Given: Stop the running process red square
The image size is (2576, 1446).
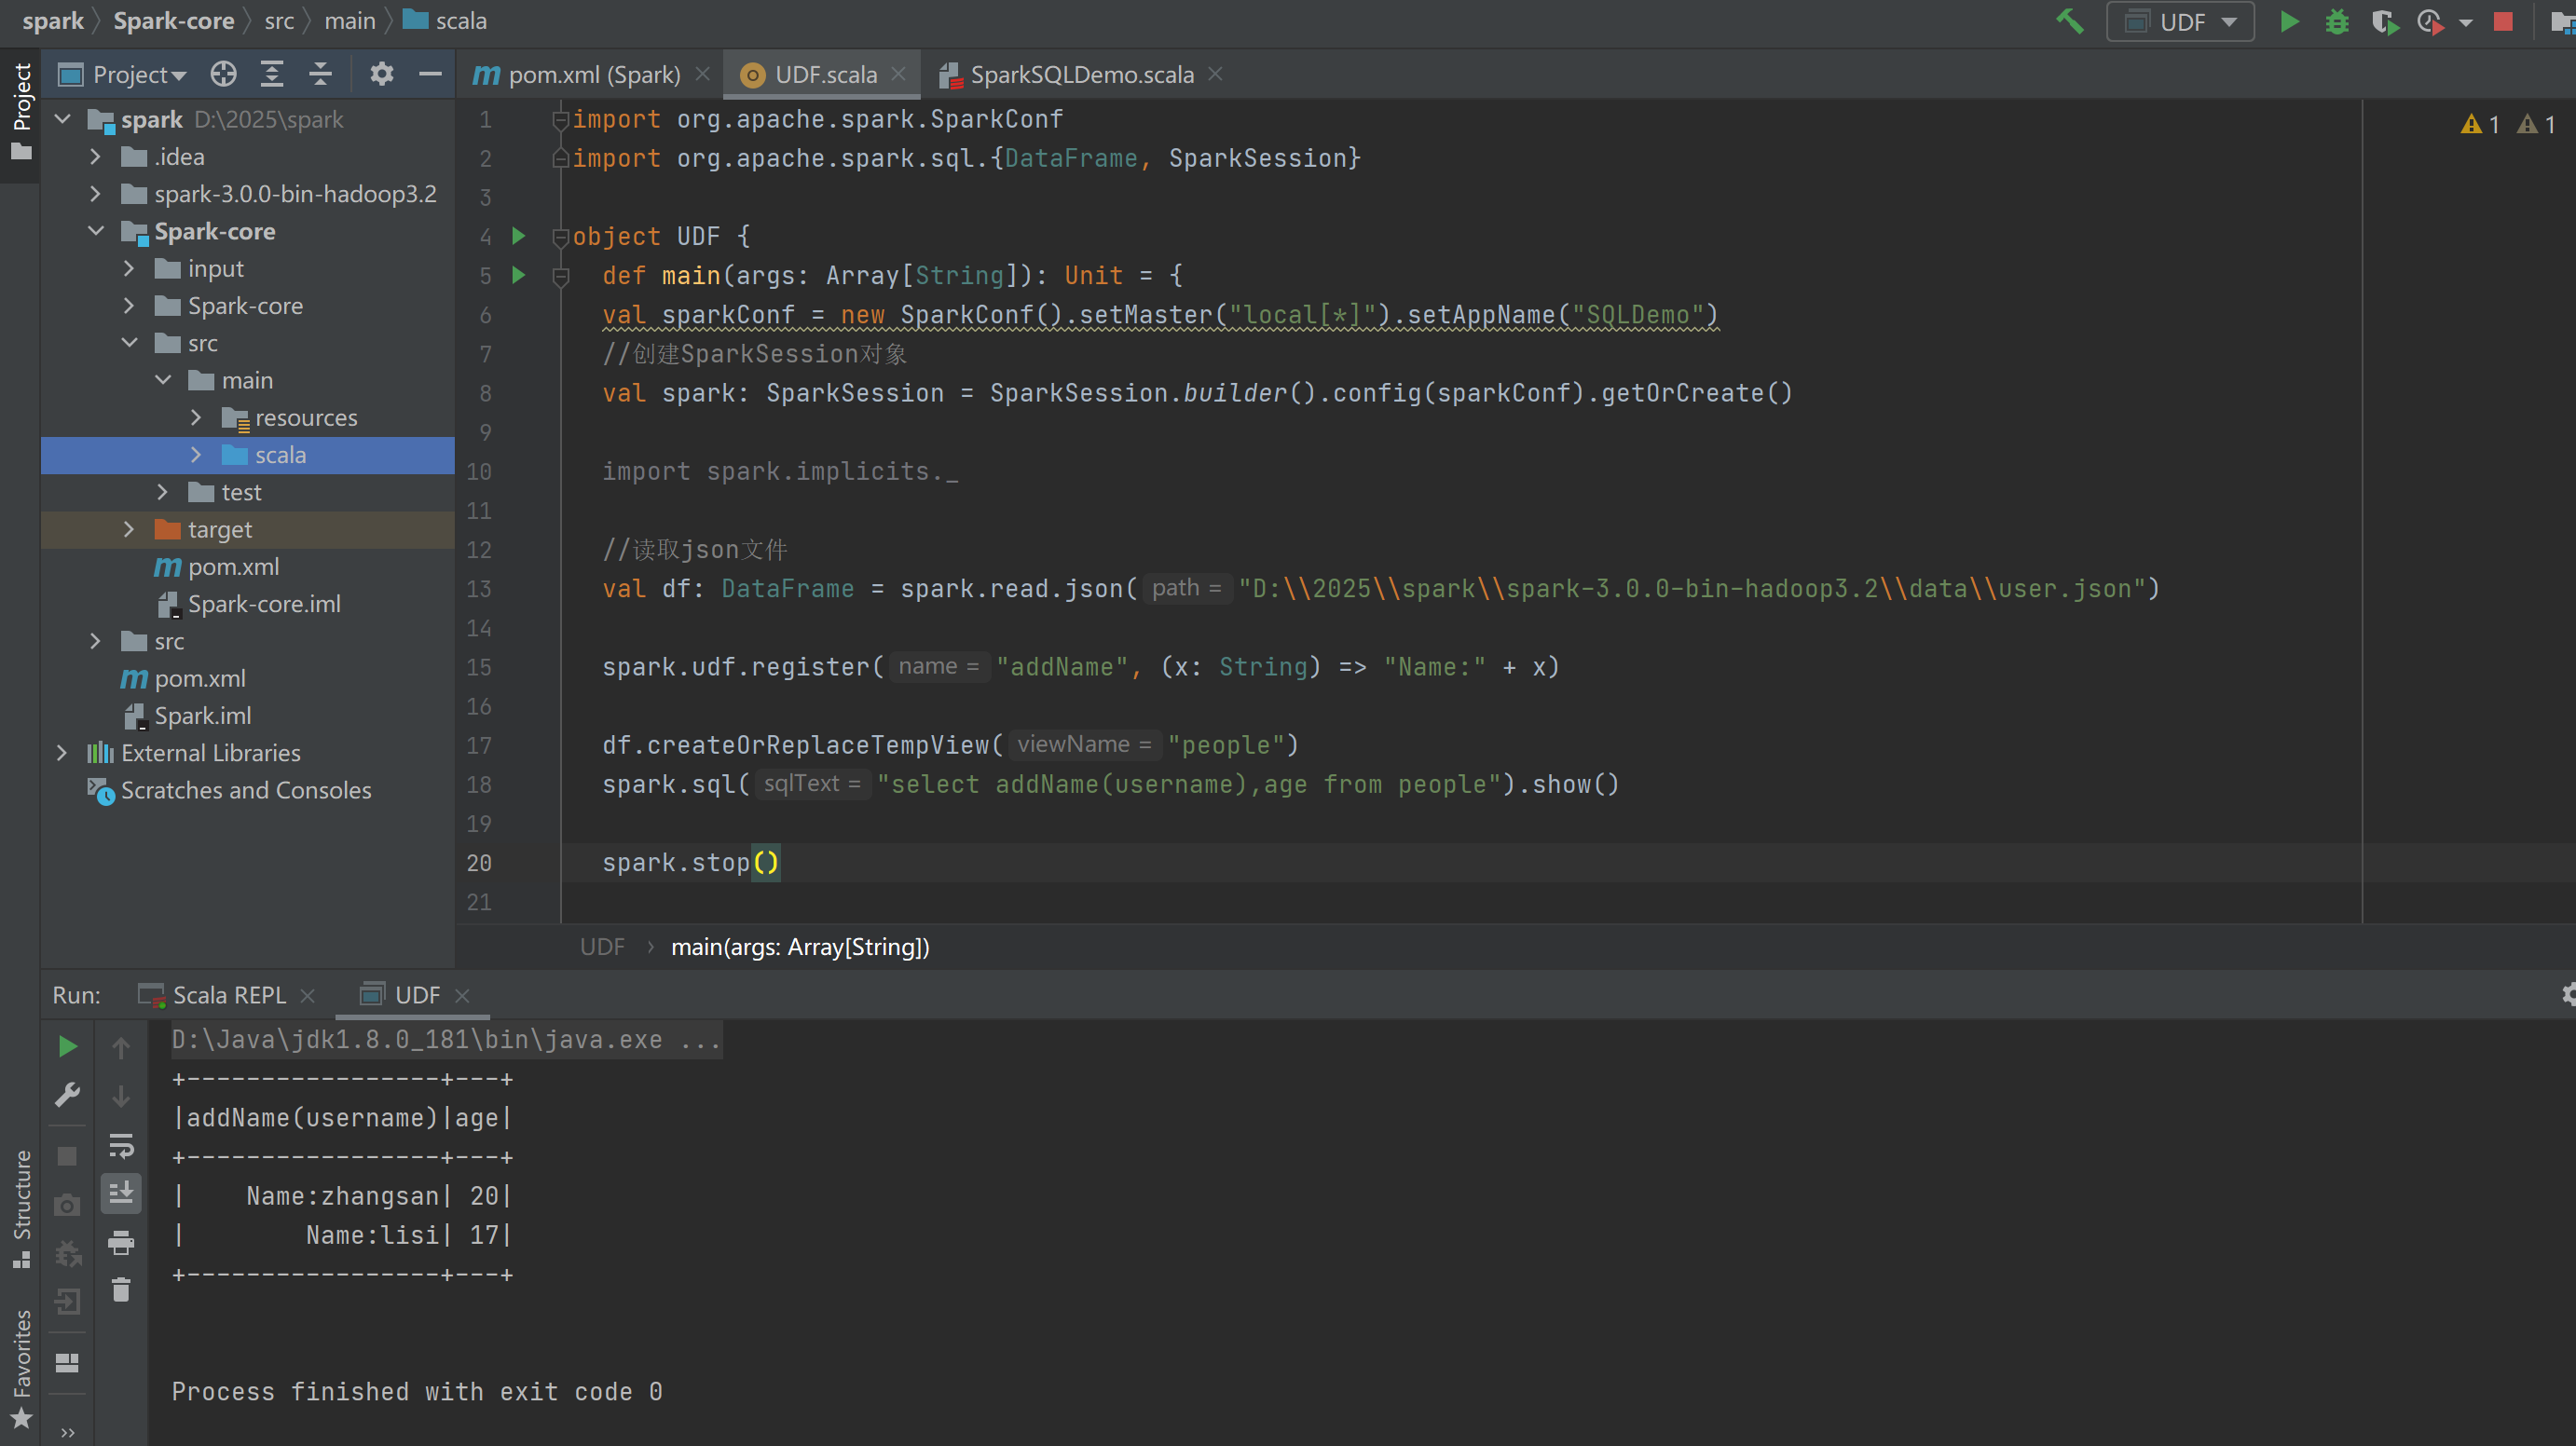Looking at the screenshot, I should [2502, 21].
